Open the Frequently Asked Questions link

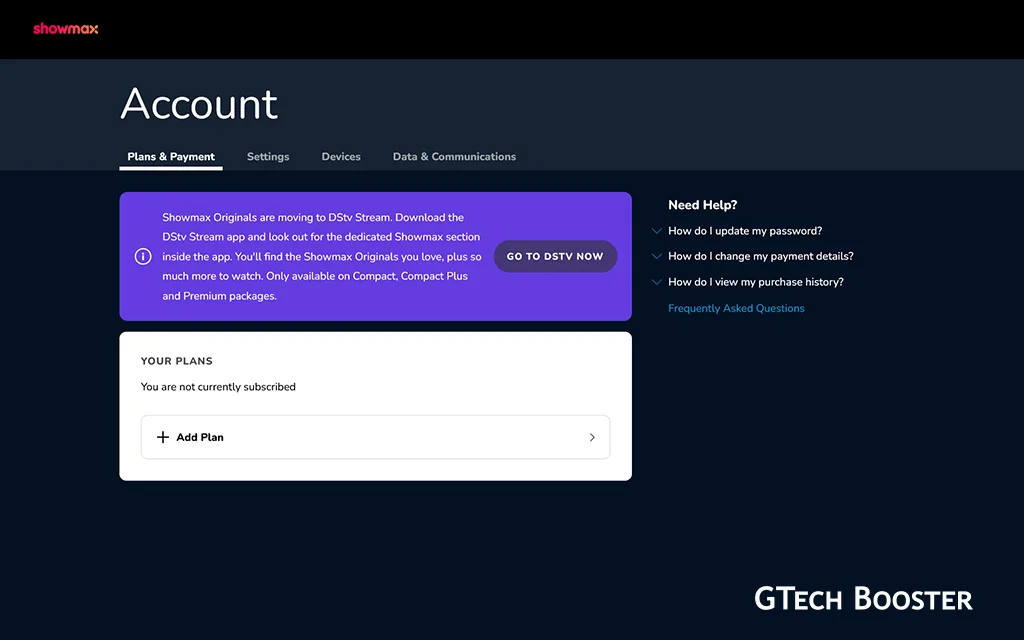(x=736, y=308)
